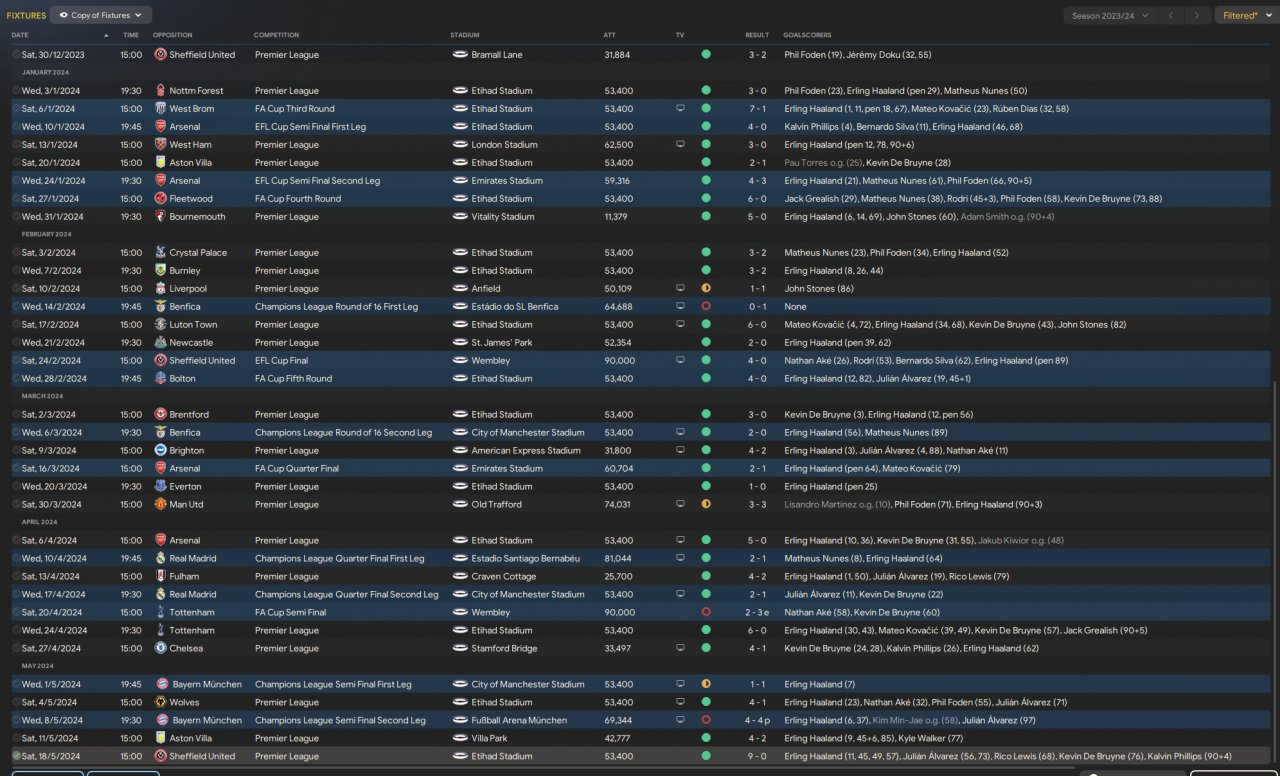Screen dimensions: 1280x776
Task: Tick the selection circle for Sat, 30/12/2023
Action: point(16,55)
